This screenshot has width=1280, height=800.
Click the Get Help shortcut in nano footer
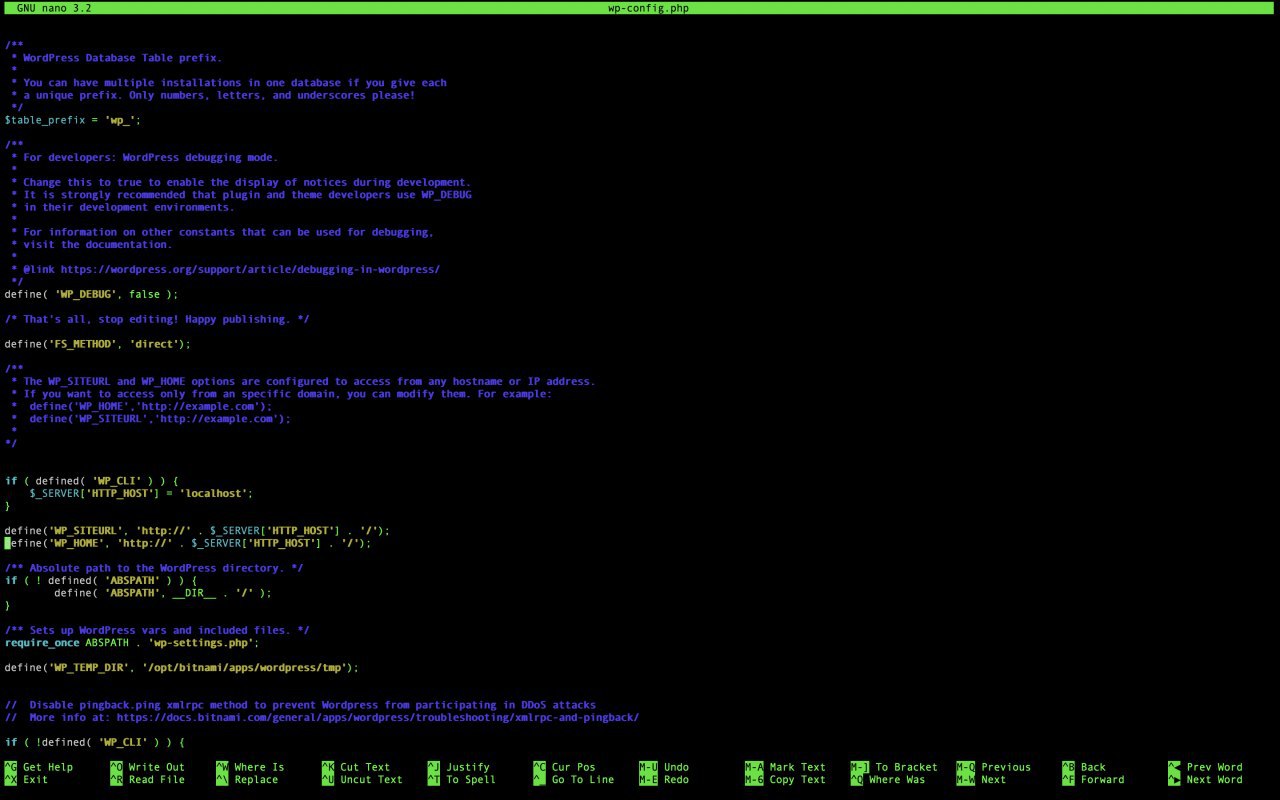click(x=48, y=767)
